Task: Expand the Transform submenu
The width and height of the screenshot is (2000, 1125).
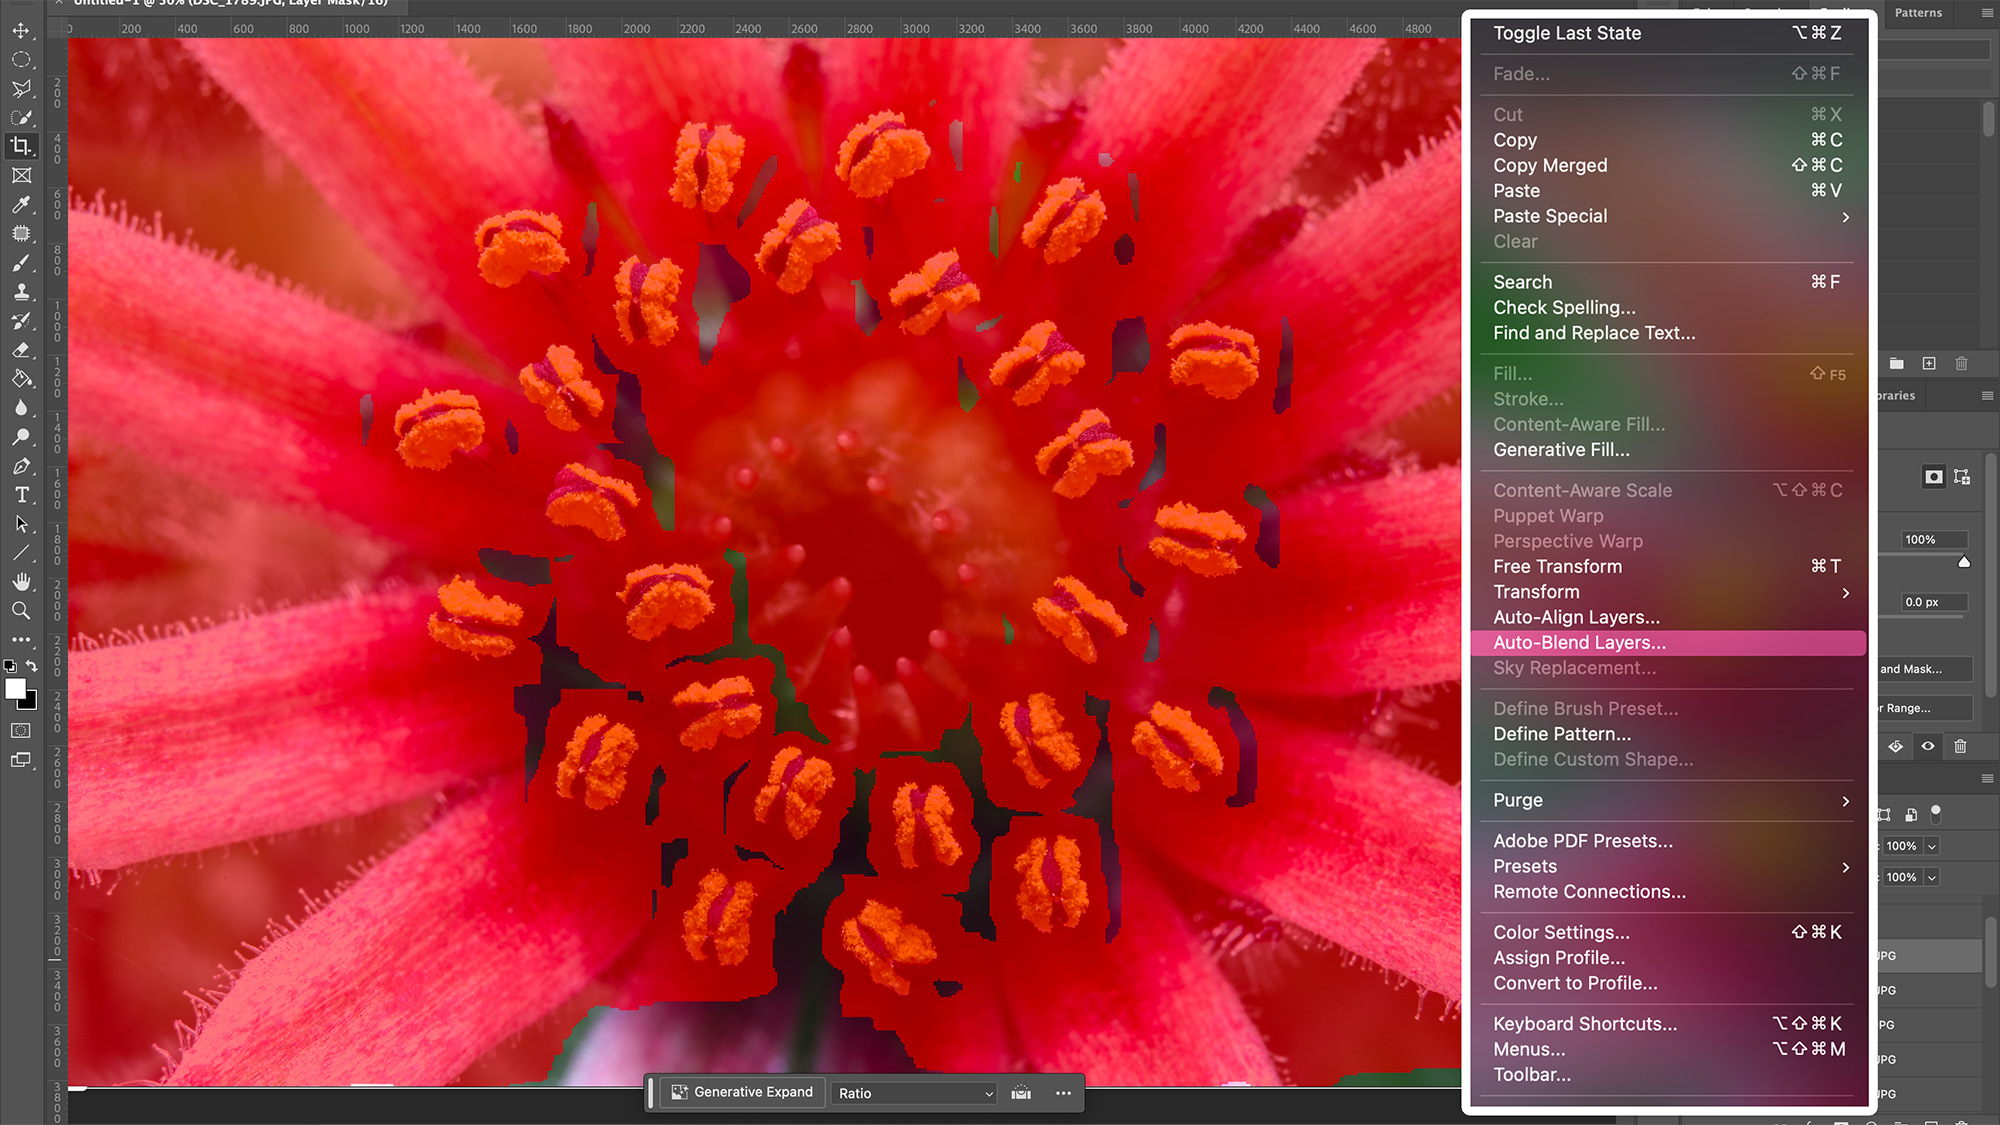Action: click(x=1668, y=592)
